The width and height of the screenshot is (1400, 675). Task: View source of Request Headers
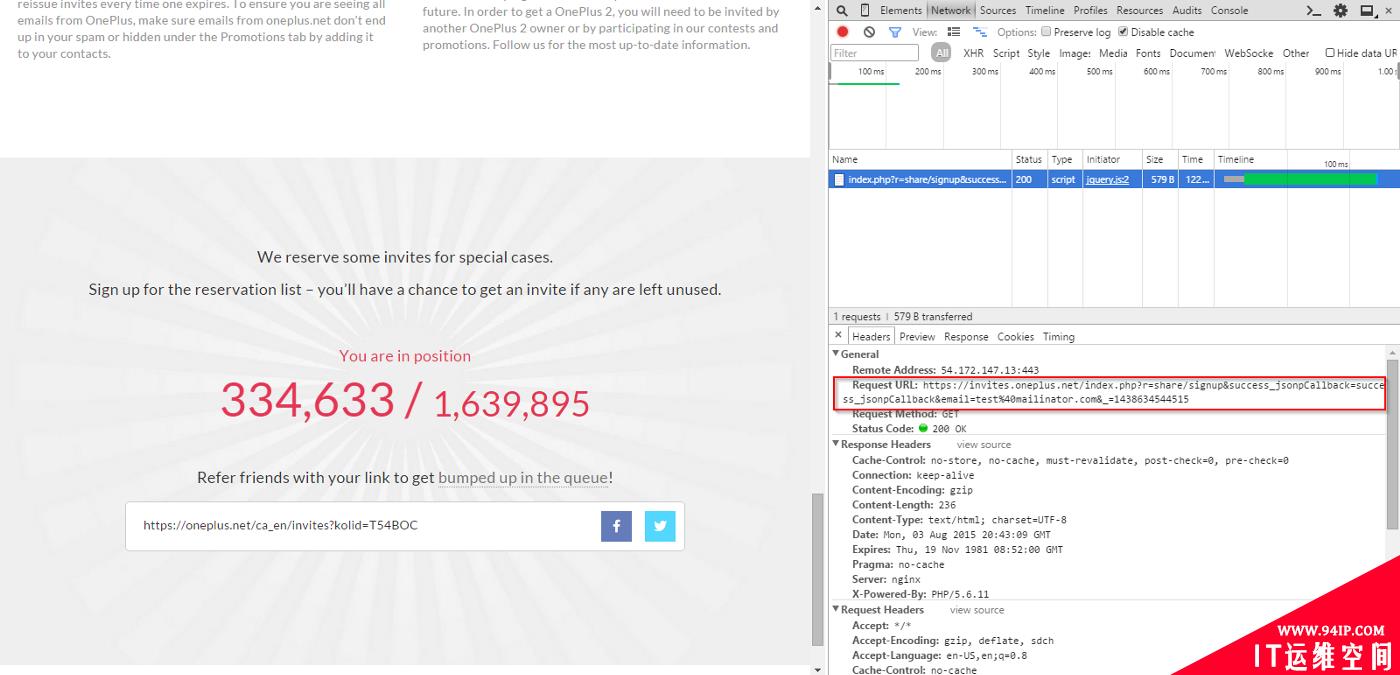click(977, 610)
